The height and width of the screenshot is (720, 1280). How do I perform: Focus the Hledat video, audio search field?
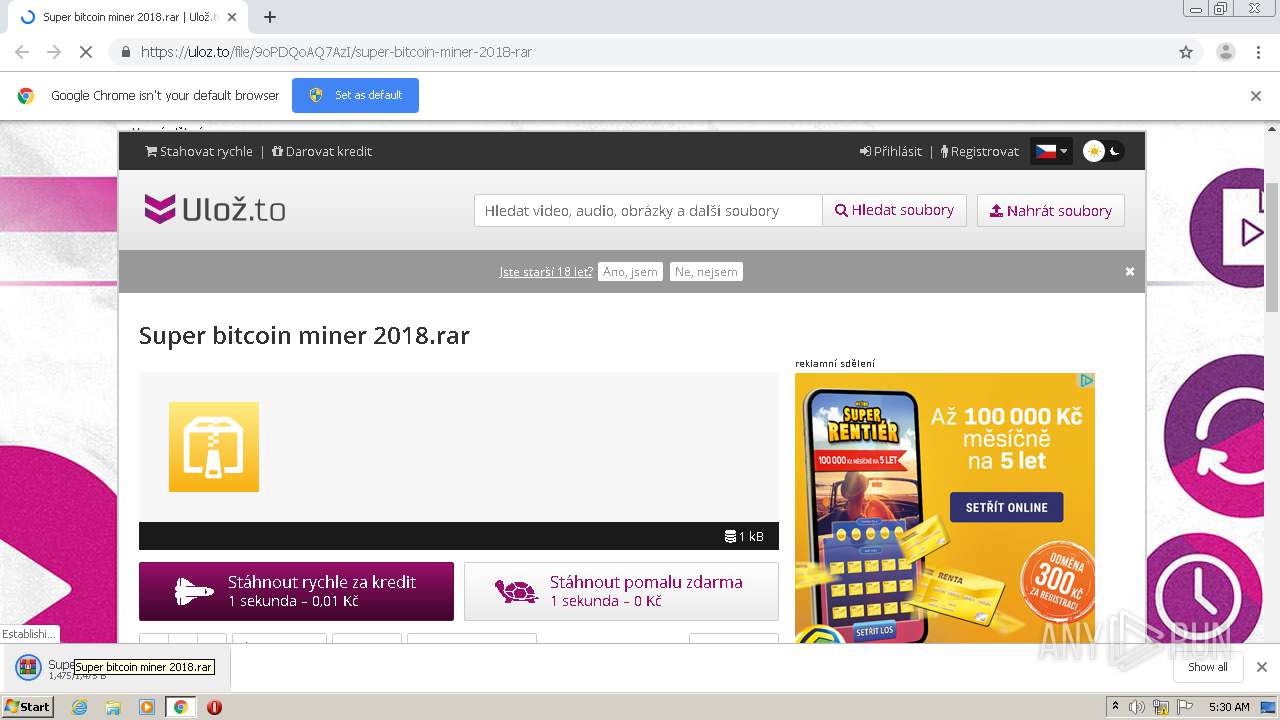(648, 210)
